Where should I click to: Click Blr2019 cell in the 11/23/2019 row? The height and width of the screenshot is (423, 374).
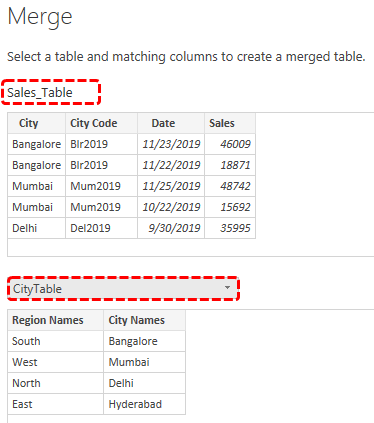click(x=101, y=144)
